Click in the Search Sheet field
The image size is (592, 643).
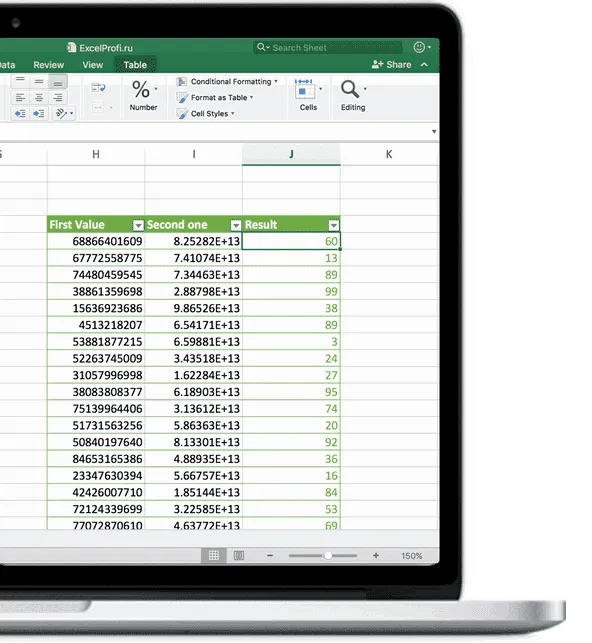click(328, 48)
